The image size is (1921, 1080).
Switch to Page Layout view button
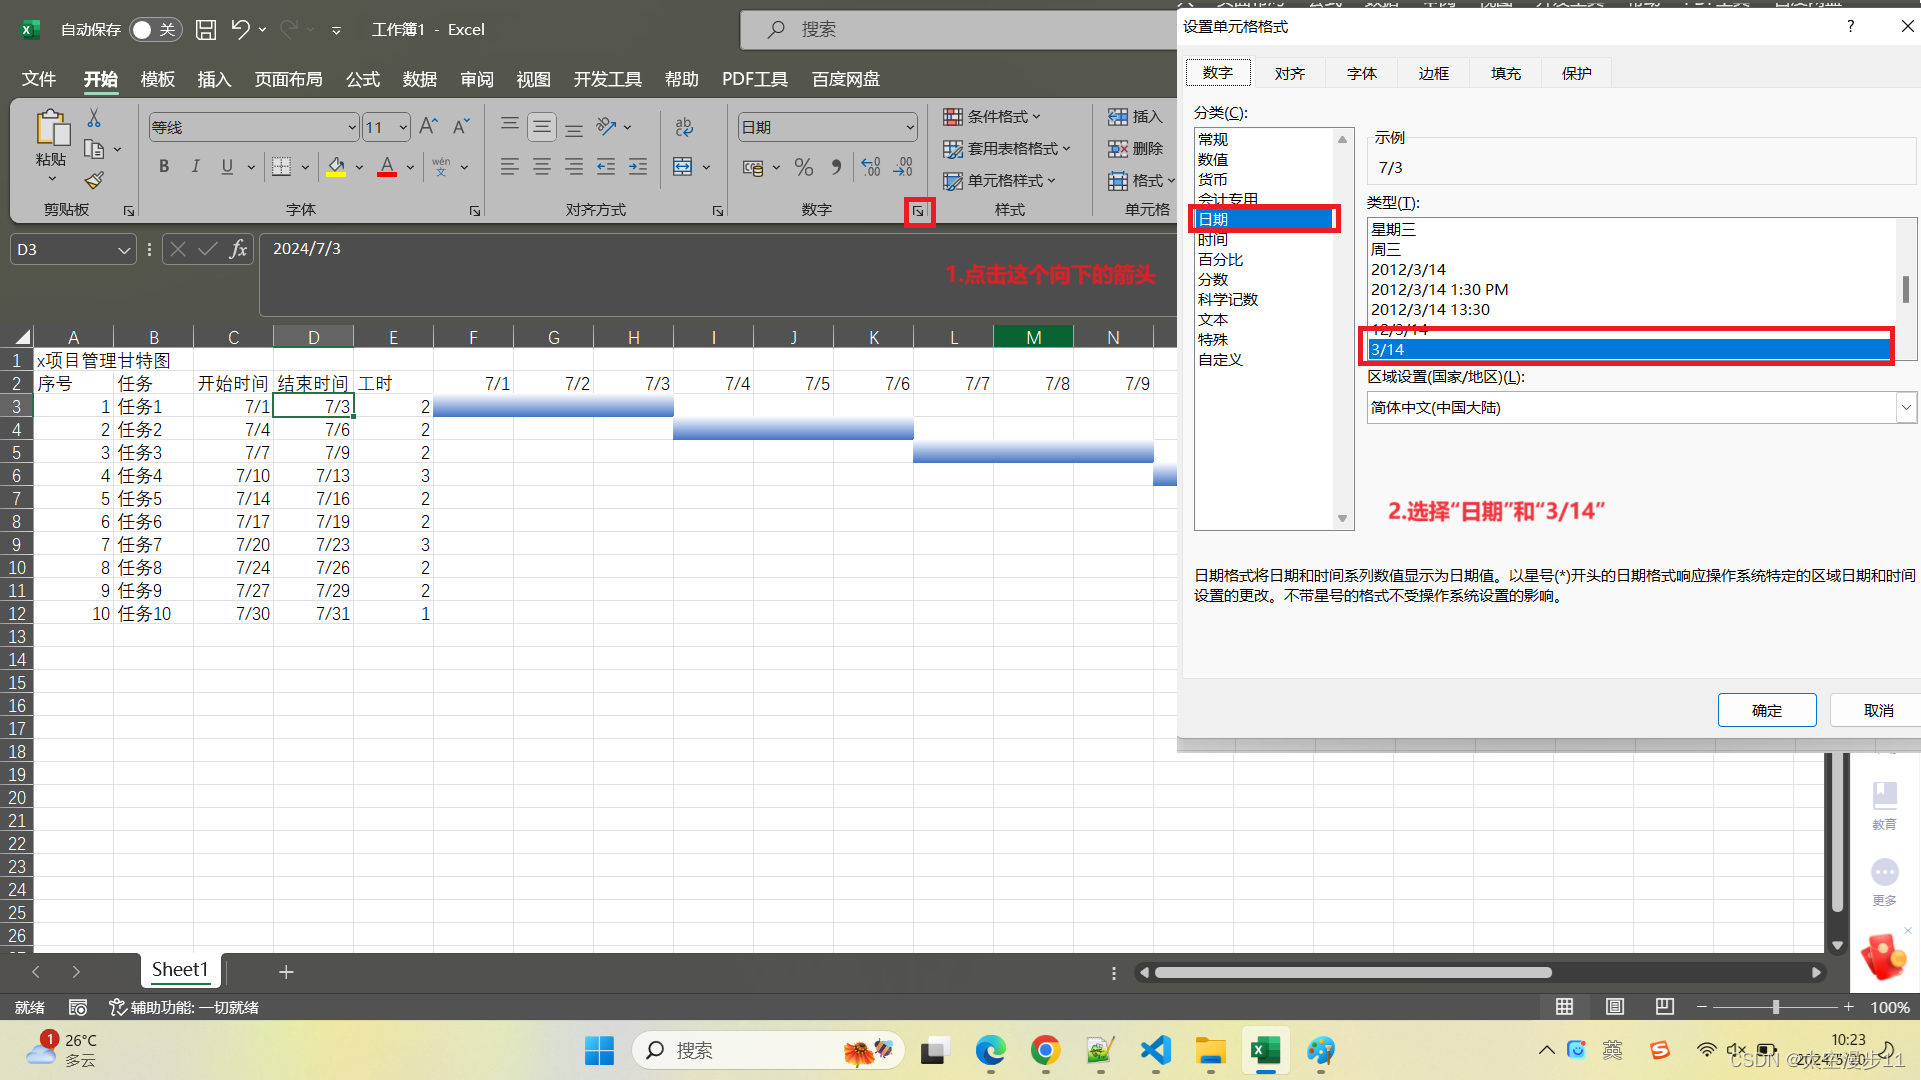pos(1614,1006)
